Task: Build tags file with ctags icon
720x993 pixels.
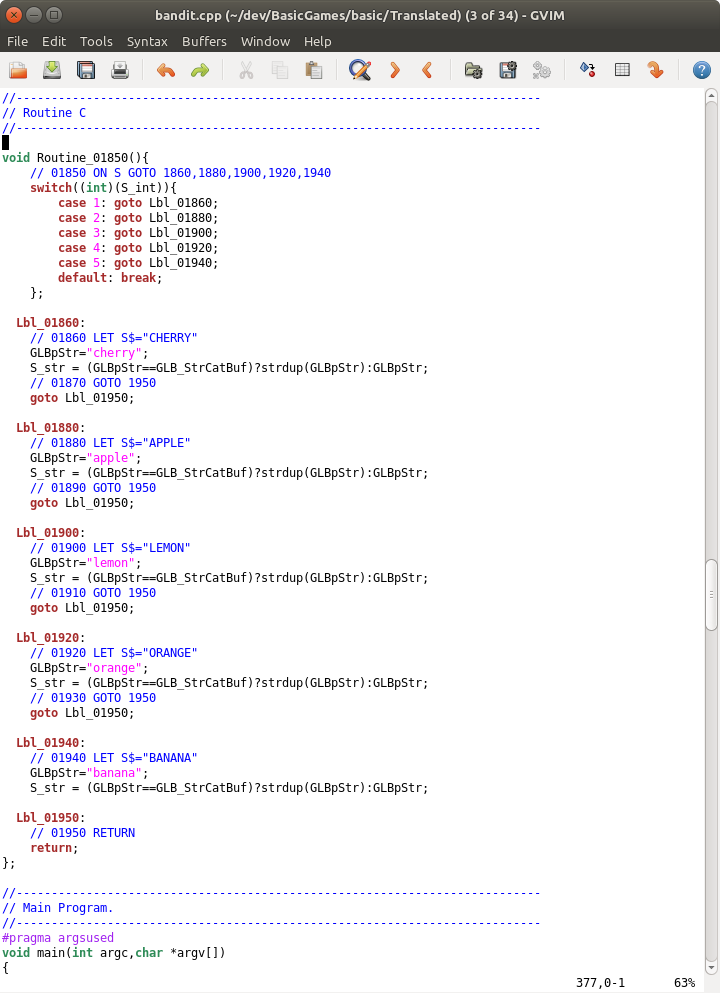Action: pos(622,70)
